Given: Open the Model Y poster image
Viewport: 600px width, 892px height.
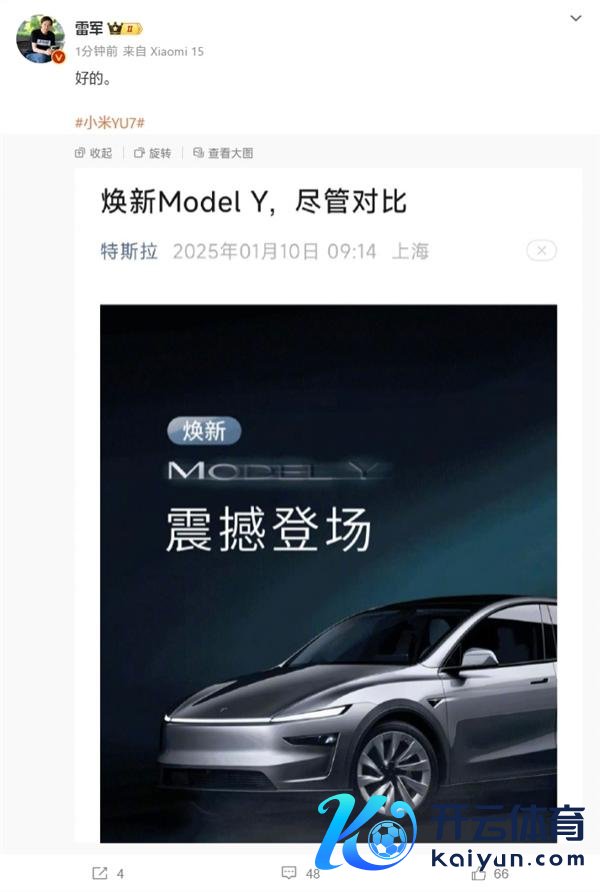Looking at the screenshot, I should click(x=328, y=573).
